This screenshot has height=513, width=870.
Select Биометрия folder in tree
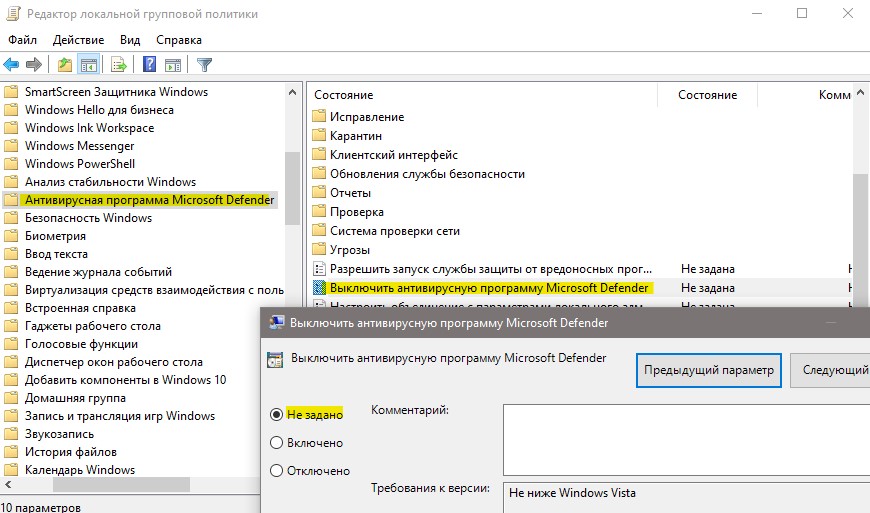pos(55,236)
